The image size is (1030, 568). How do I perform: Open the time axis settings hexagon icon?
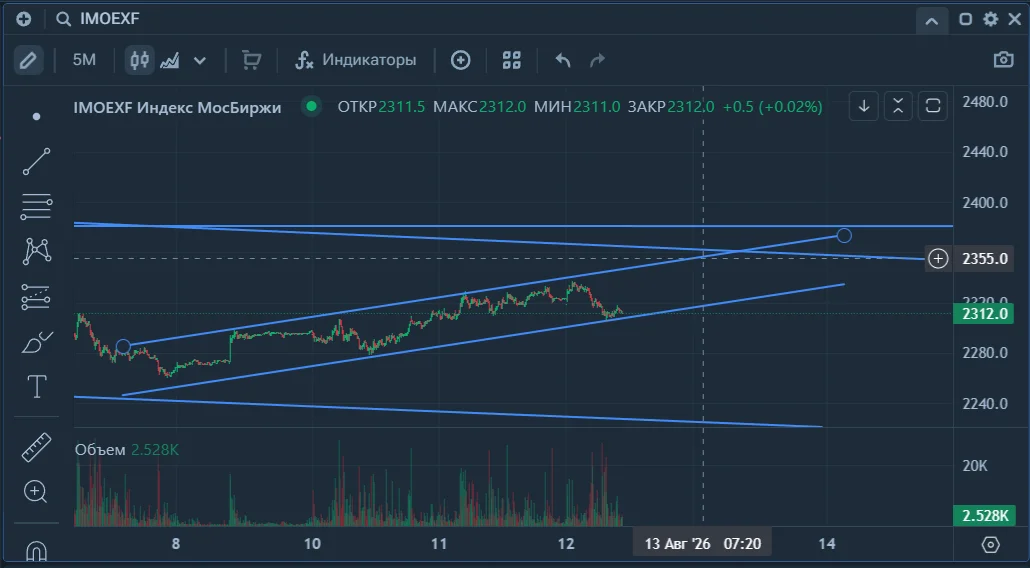pyautogui.click(x=991, y=544)
